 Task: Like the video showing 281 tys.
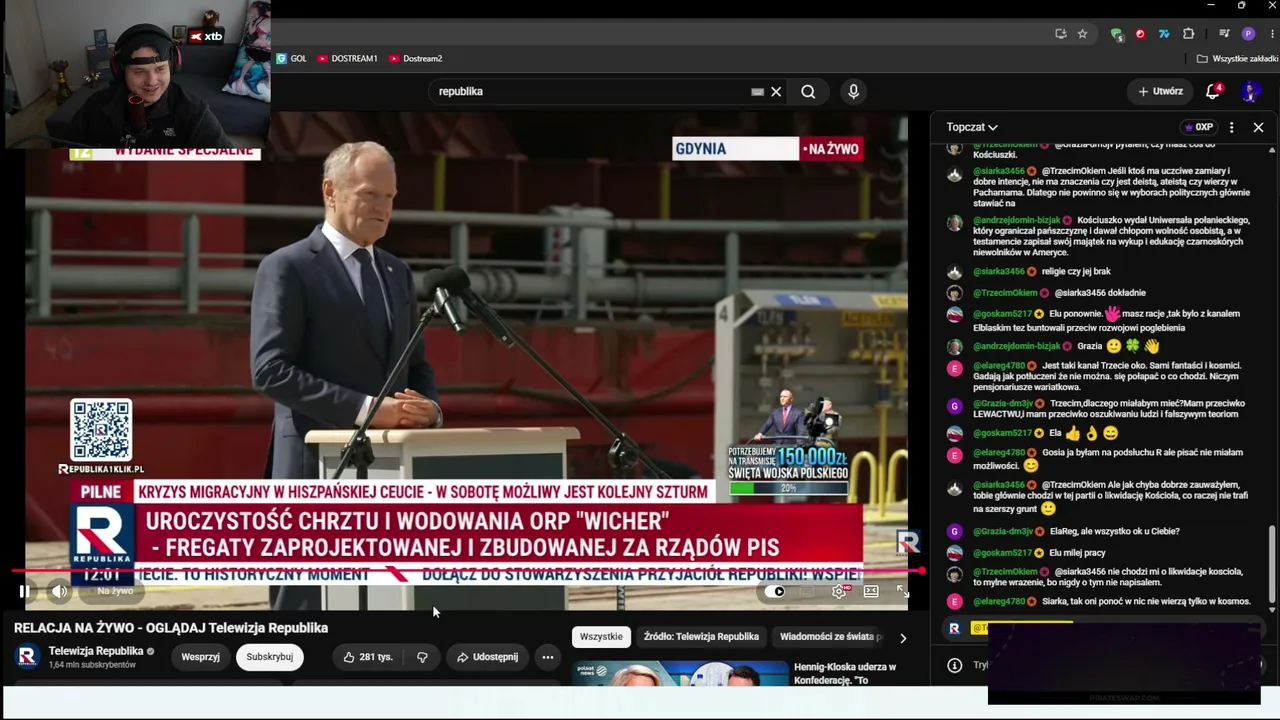point(367,657)
